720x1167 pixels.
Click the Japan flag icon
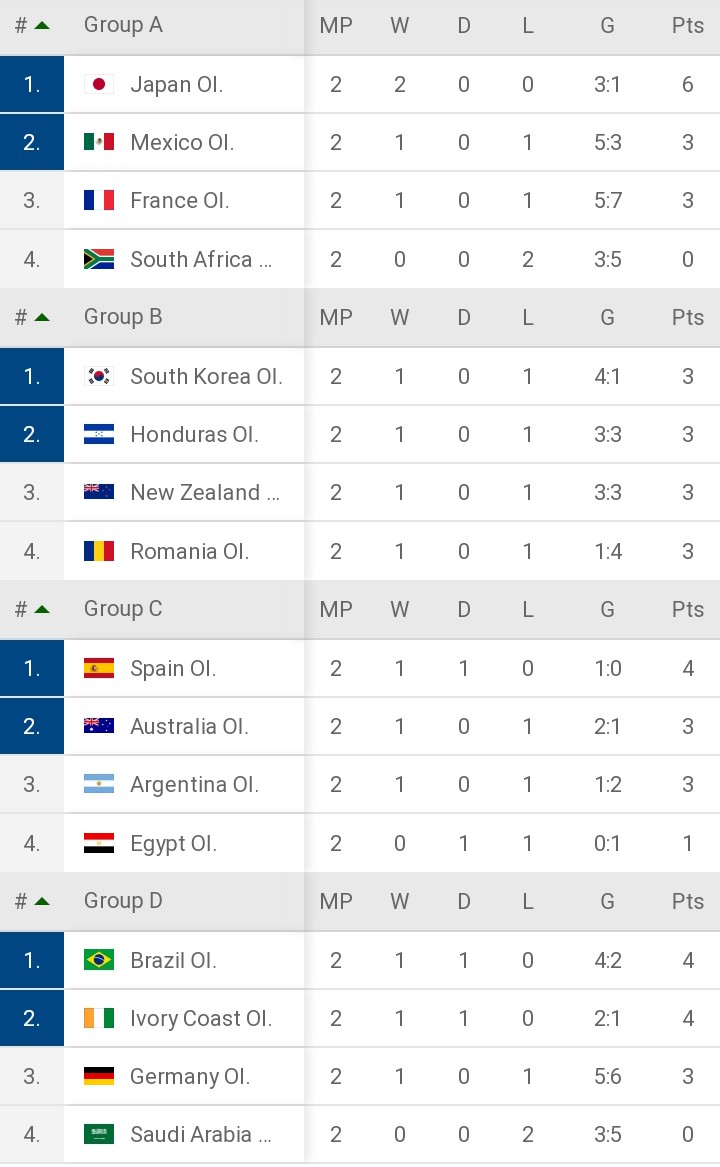click(x=98, y=84)
